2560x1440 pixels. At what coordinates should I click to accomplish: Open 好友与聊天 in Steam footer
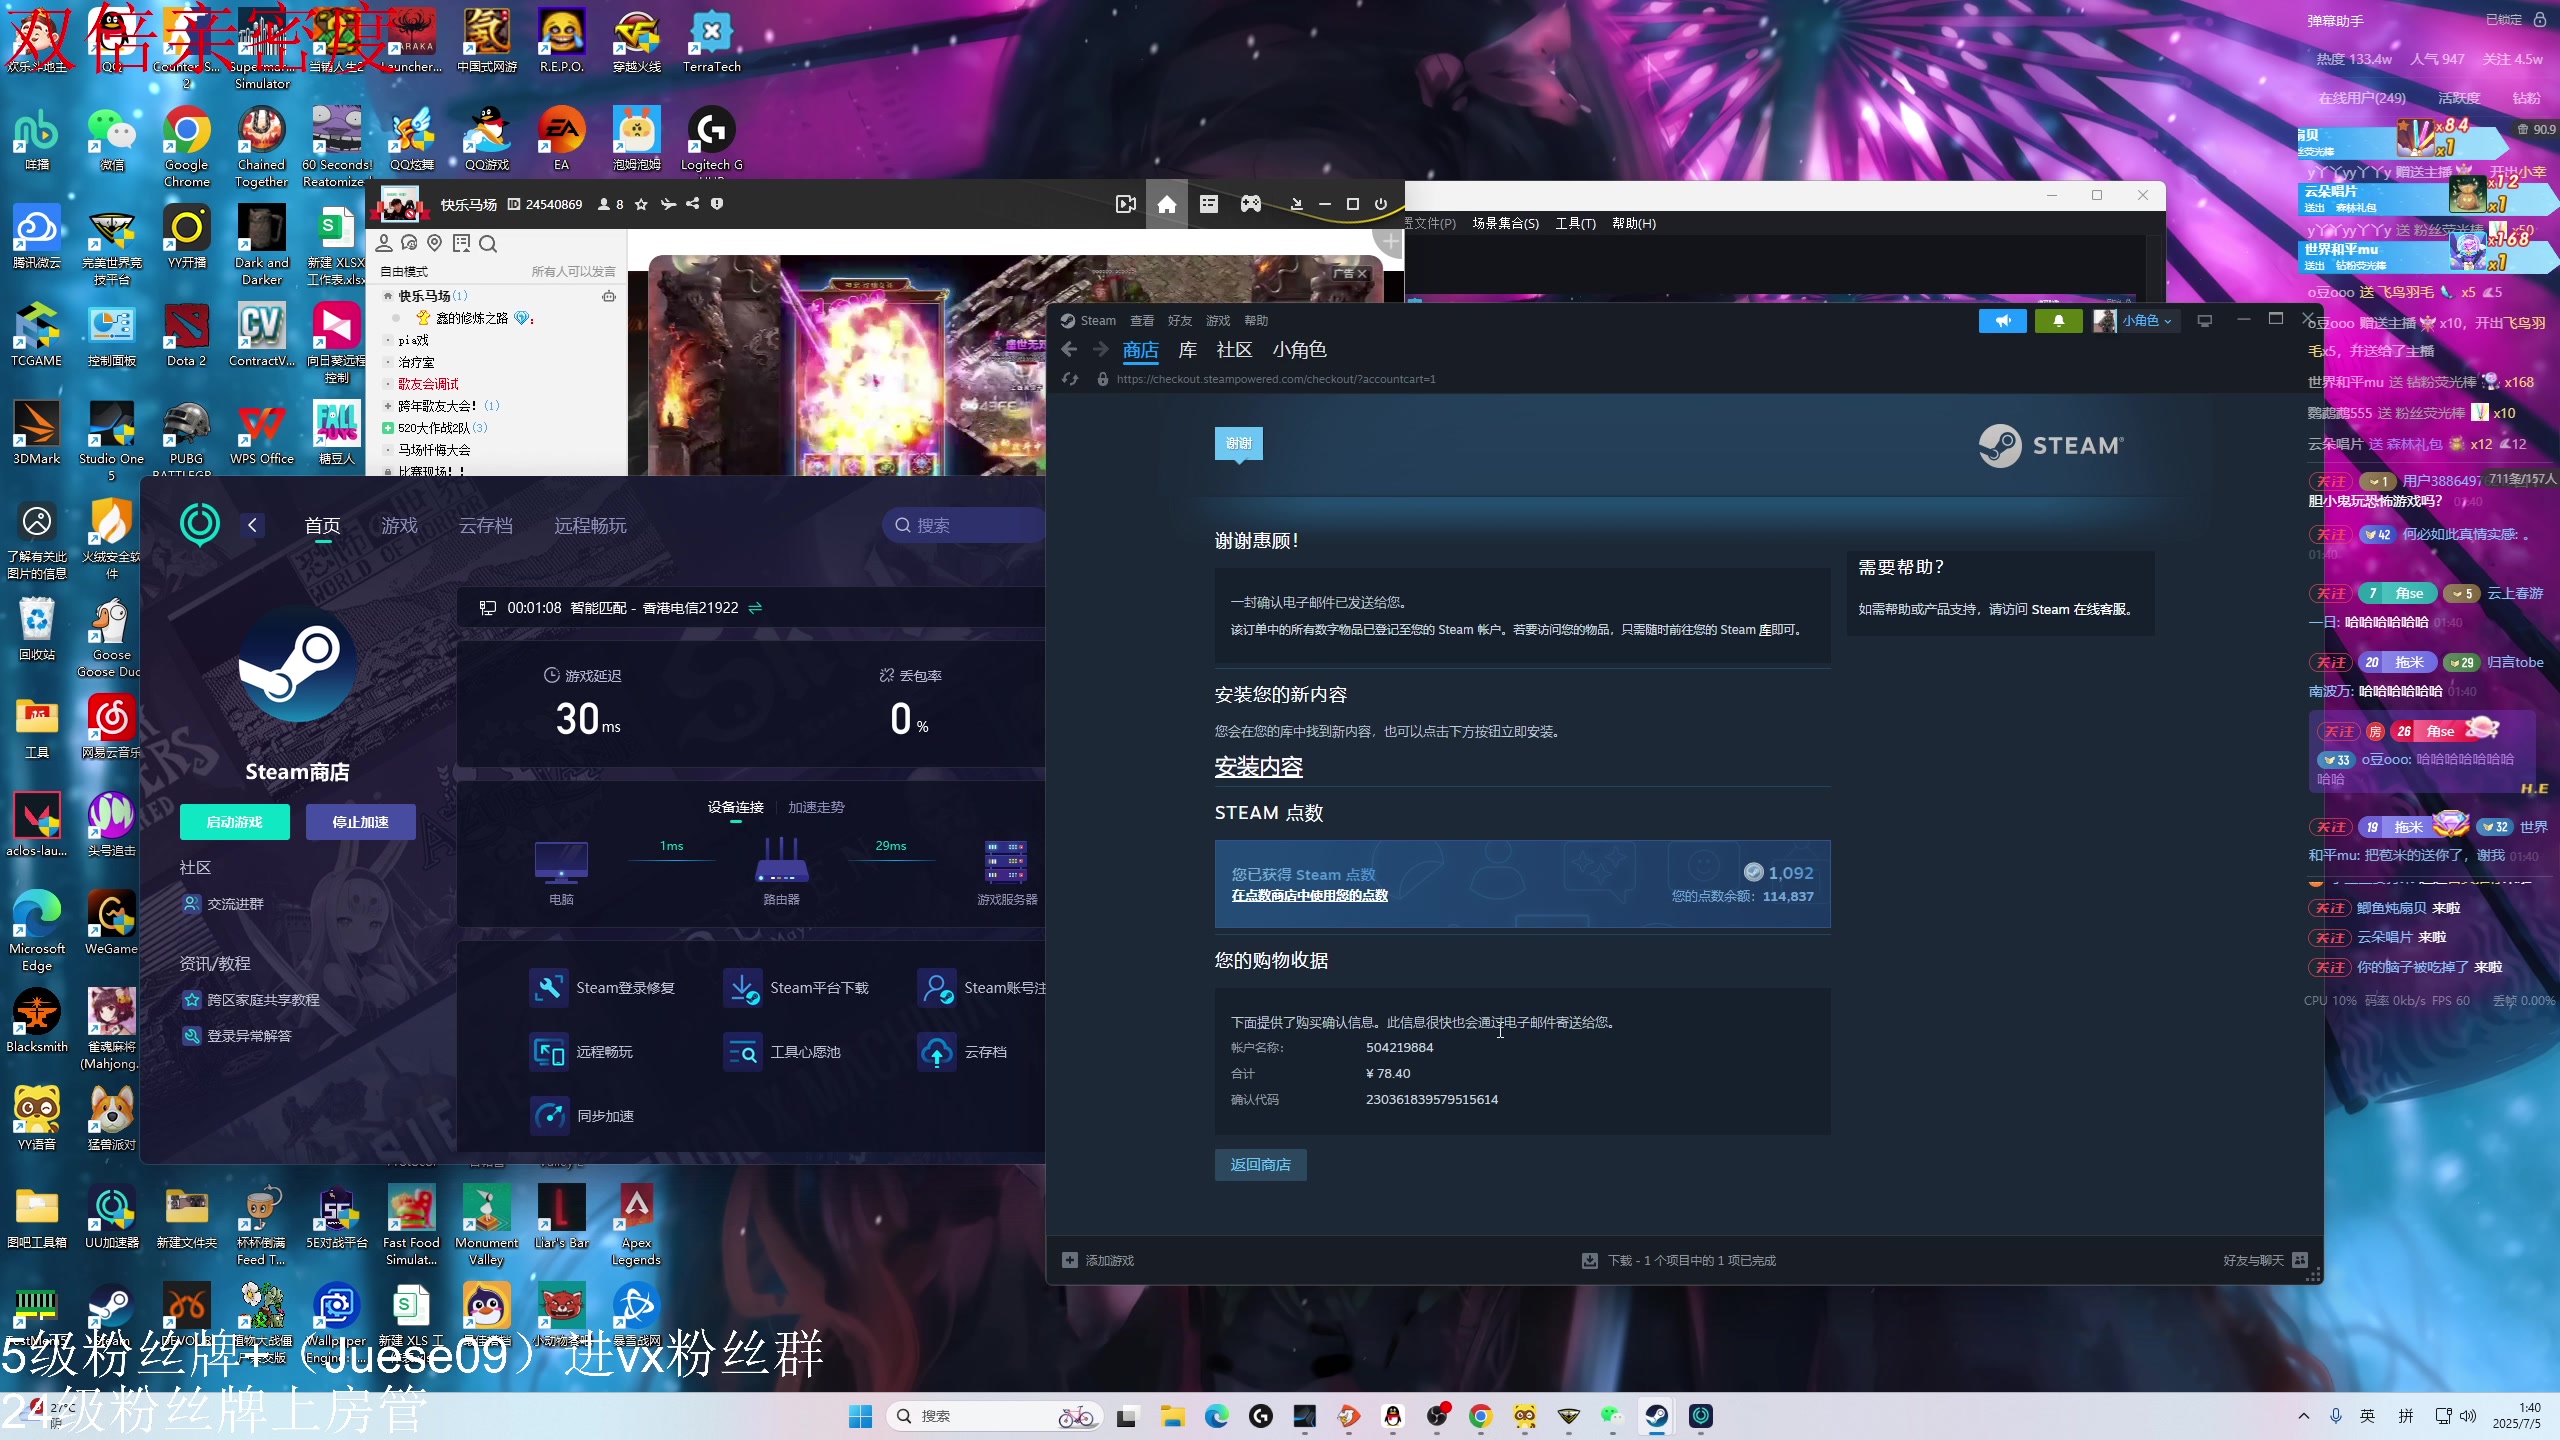tap(2264, 1260)
